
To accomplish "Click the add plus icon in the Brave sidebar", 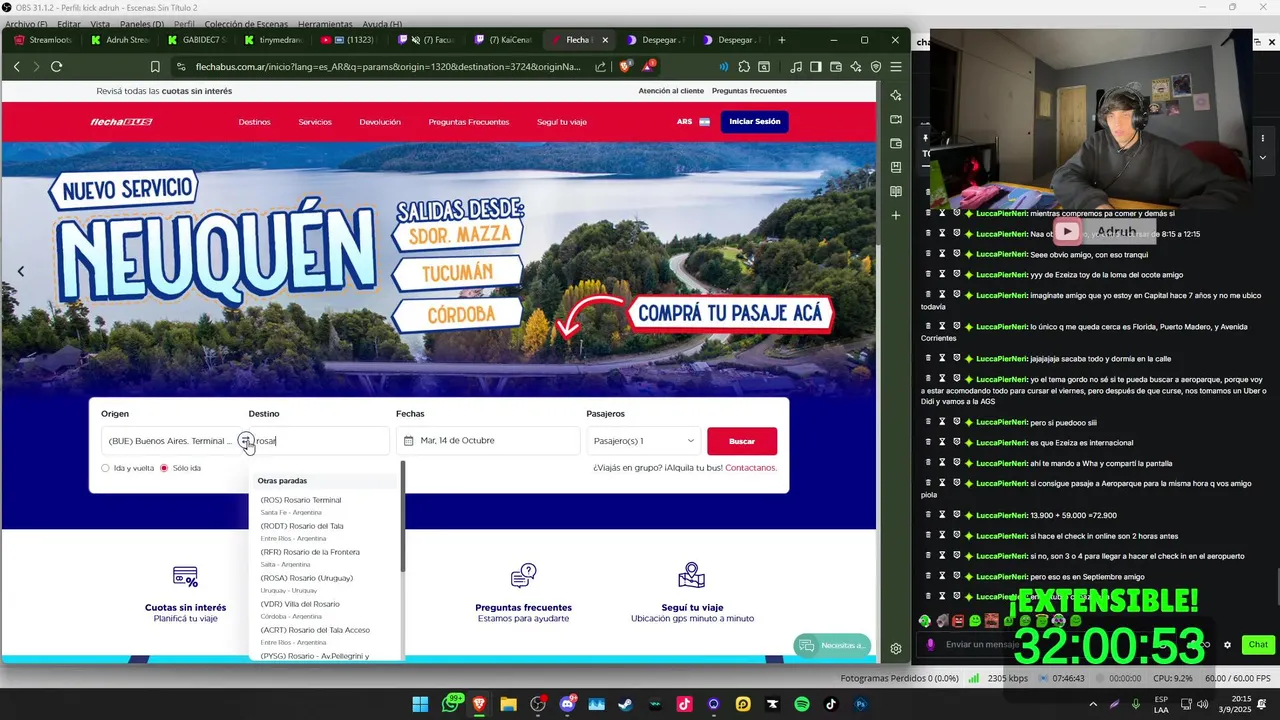I will point(896,215).
